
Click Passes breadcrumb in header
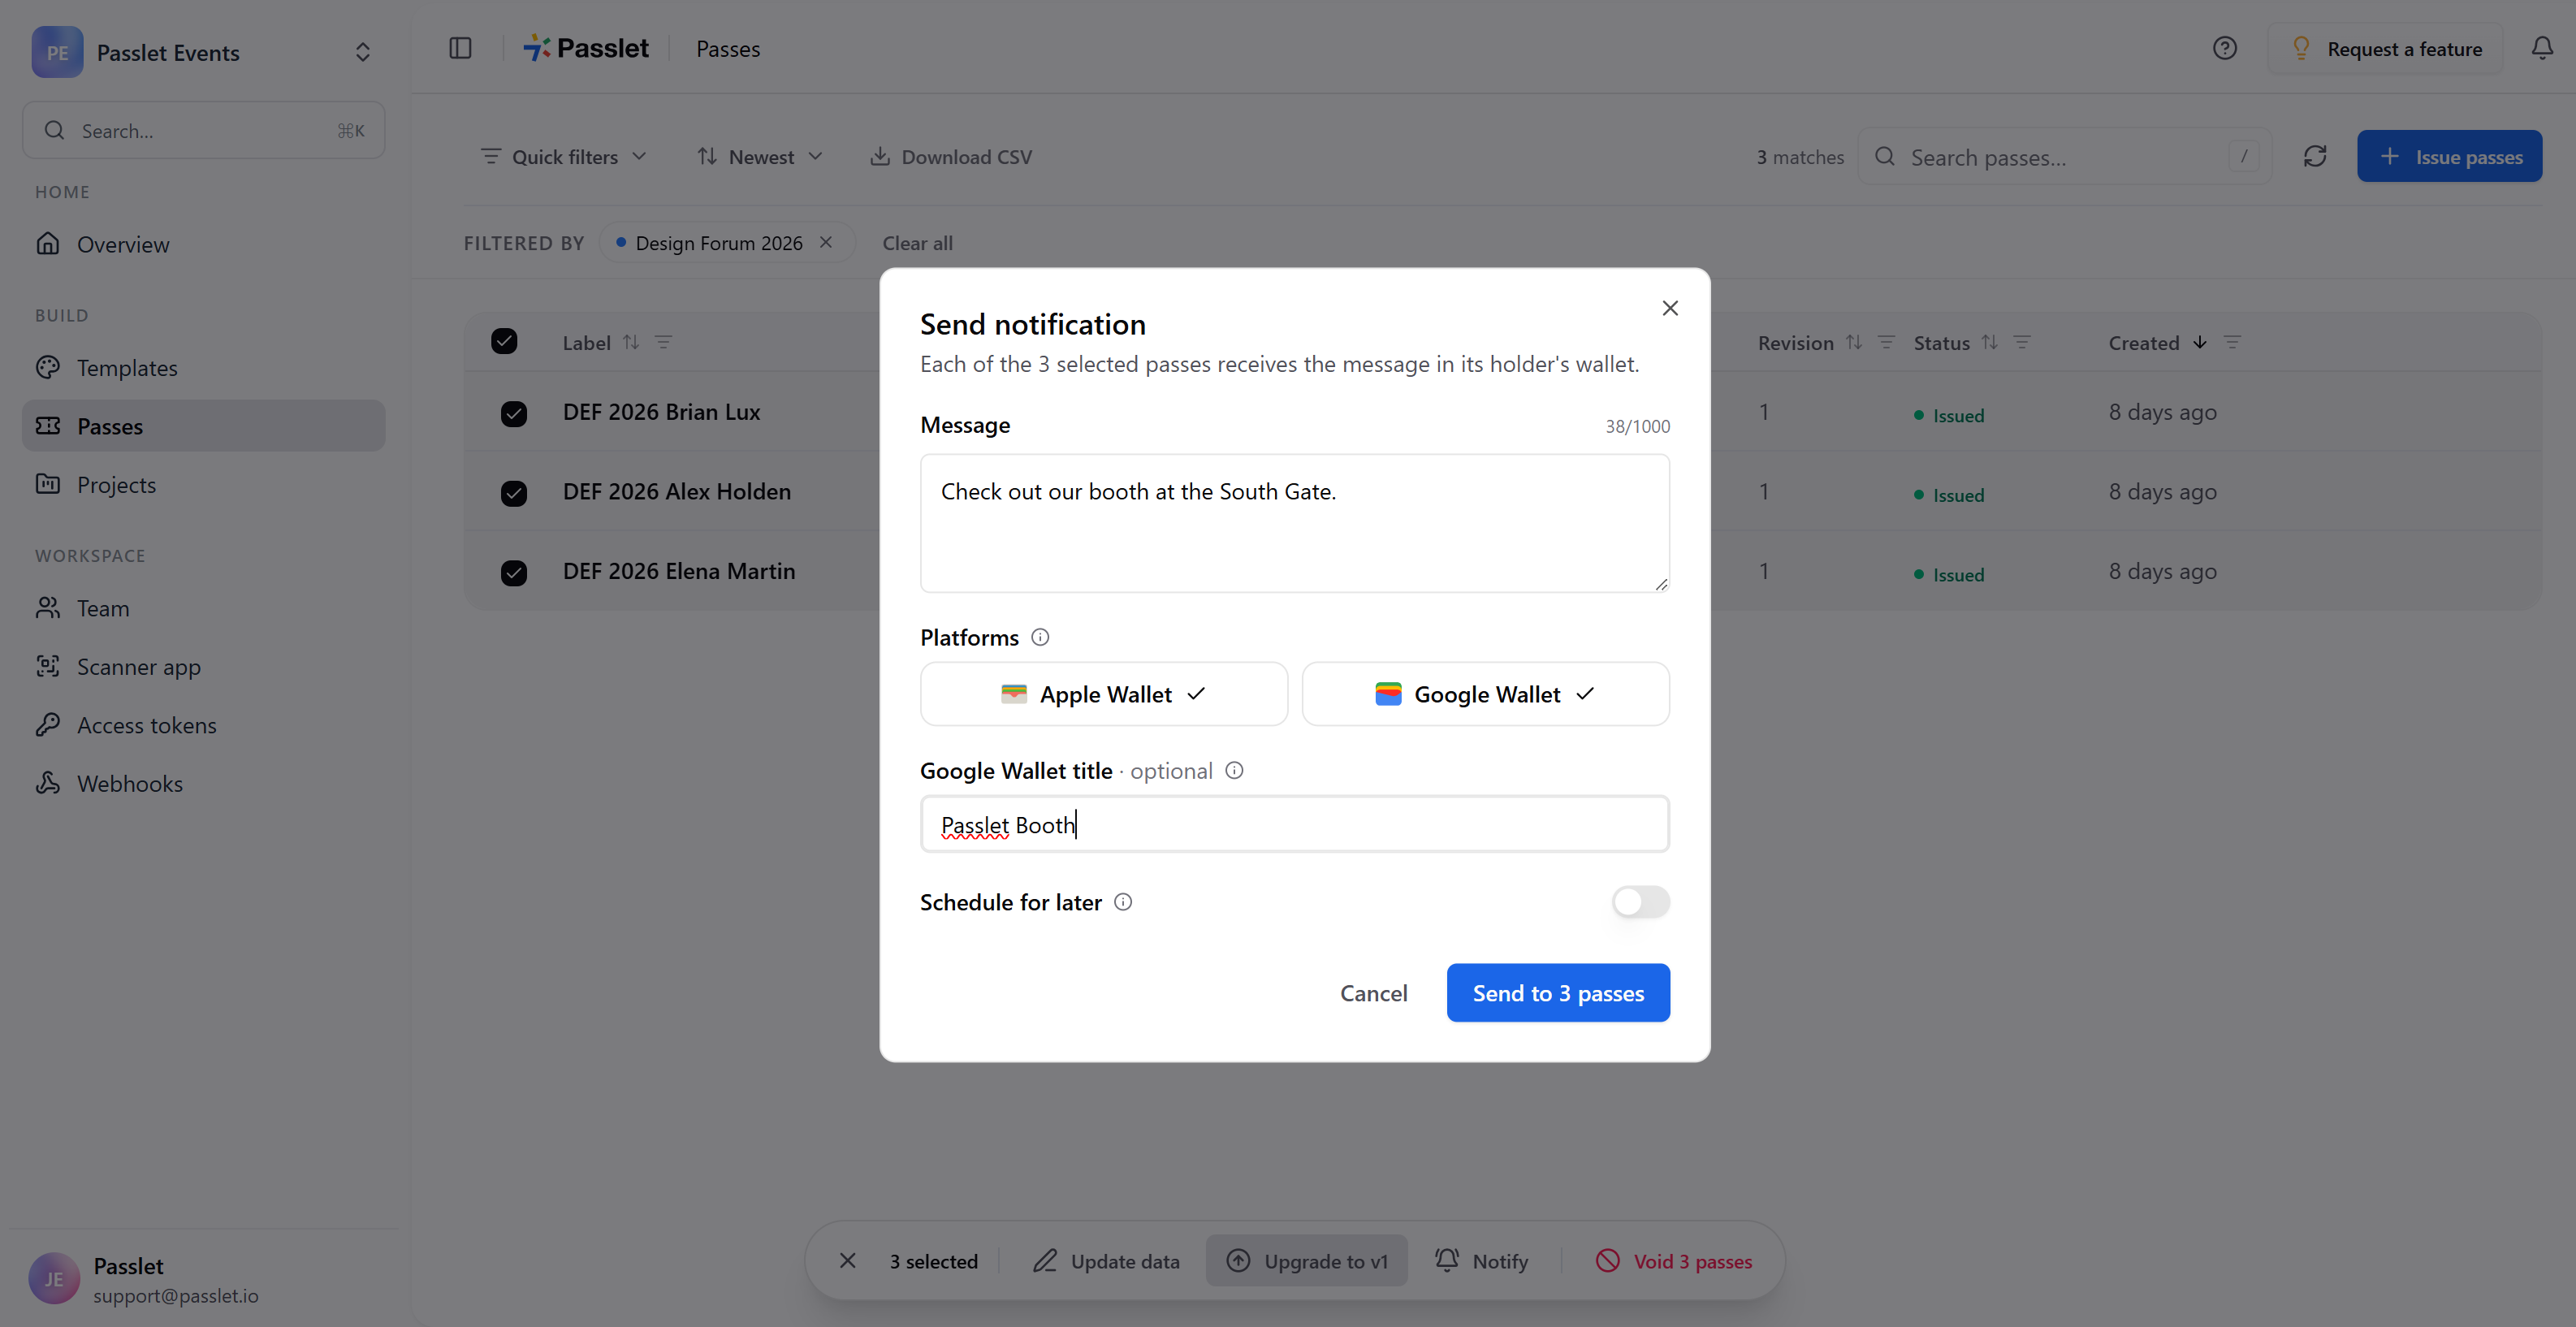pos(728,48)
